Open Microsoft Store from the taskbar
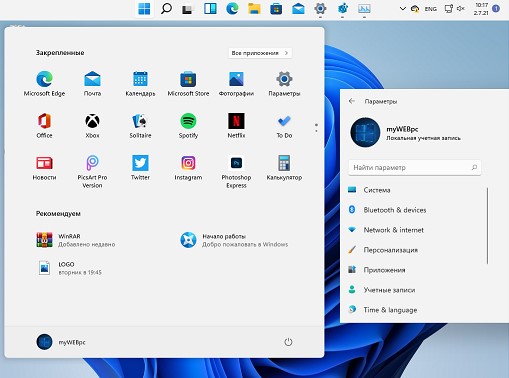This screenshot has width=509, height=378. 276,9
